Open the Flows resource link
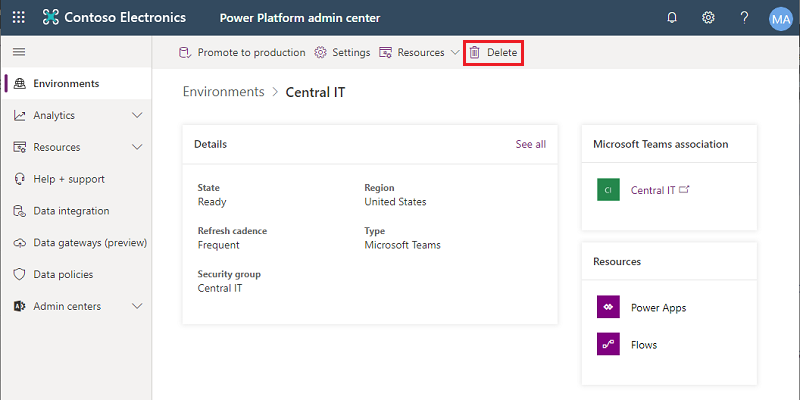The image size is (800, 400). click(x=644, y=345)
